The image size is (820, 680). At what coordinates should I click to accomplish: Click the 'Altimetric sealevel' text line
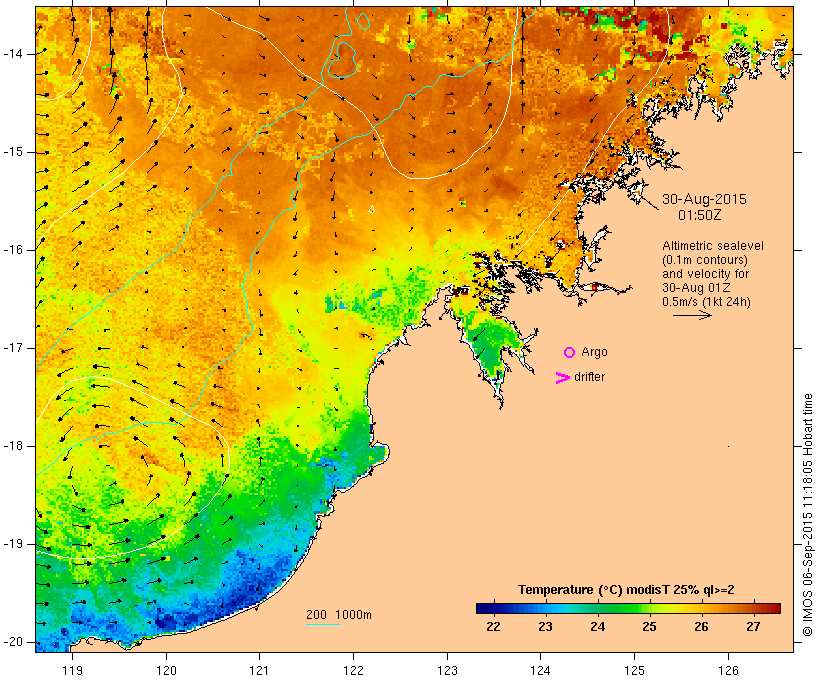click(713, 246)
